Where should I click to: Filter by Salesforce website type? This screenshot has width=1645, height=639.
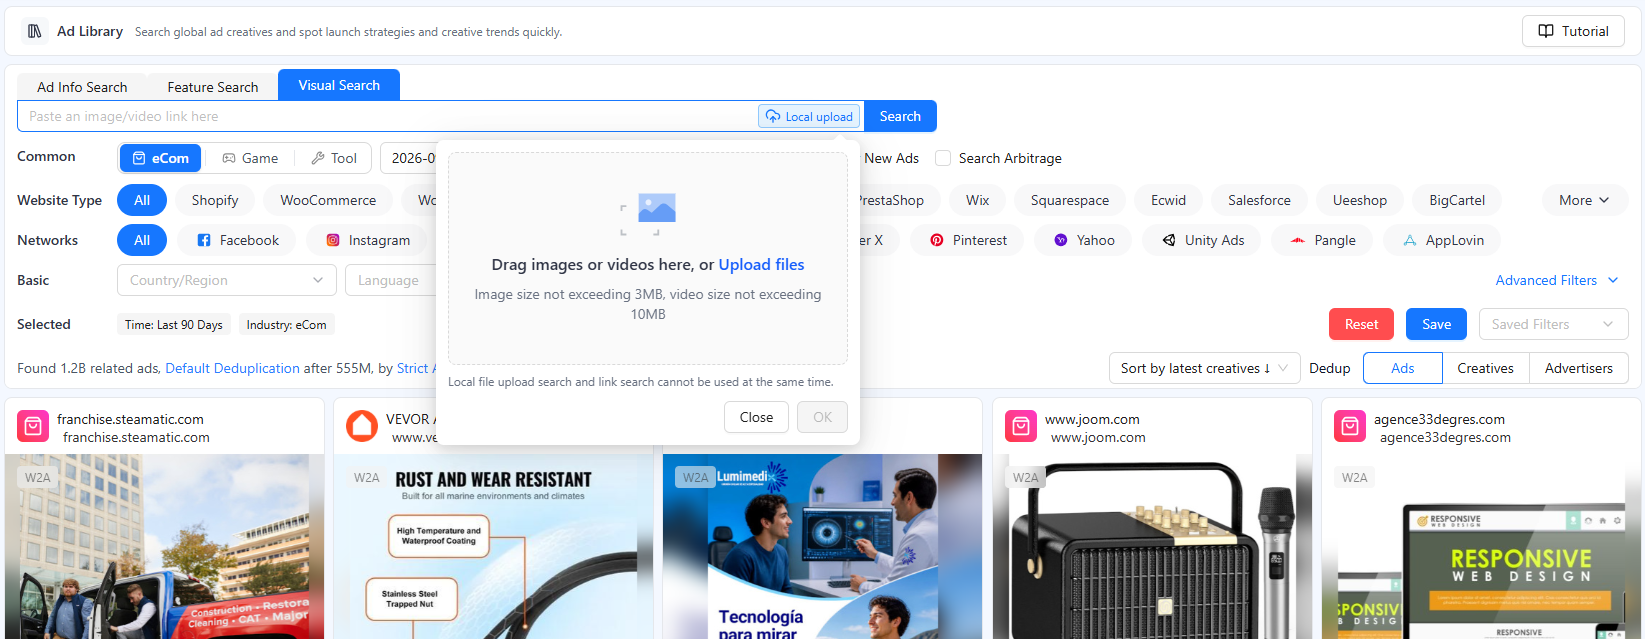click(x=1259, y=200)
